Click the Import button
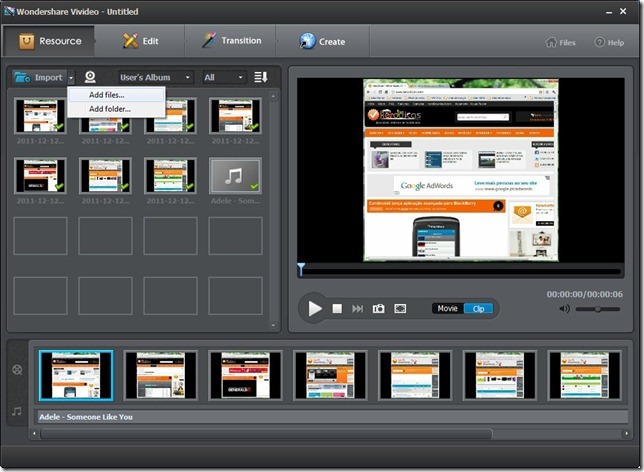 coord(39,77)
